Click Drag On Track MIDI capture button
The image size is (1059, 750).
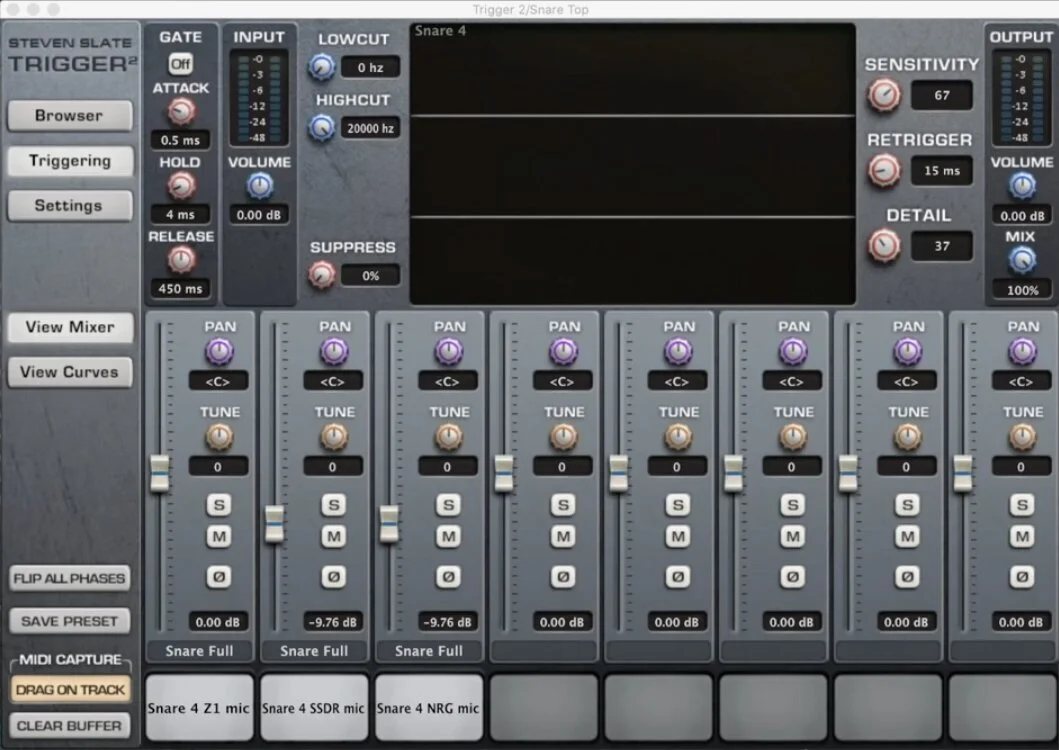[70, 690]
